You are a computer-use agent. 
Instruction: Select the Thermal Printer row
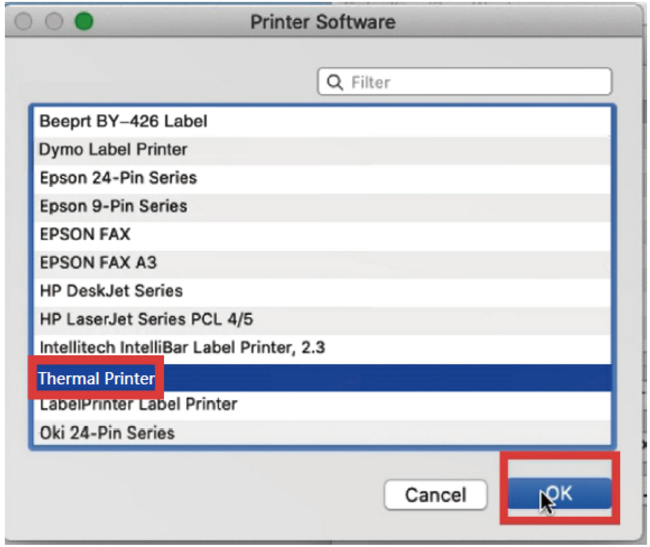[322, 378]
